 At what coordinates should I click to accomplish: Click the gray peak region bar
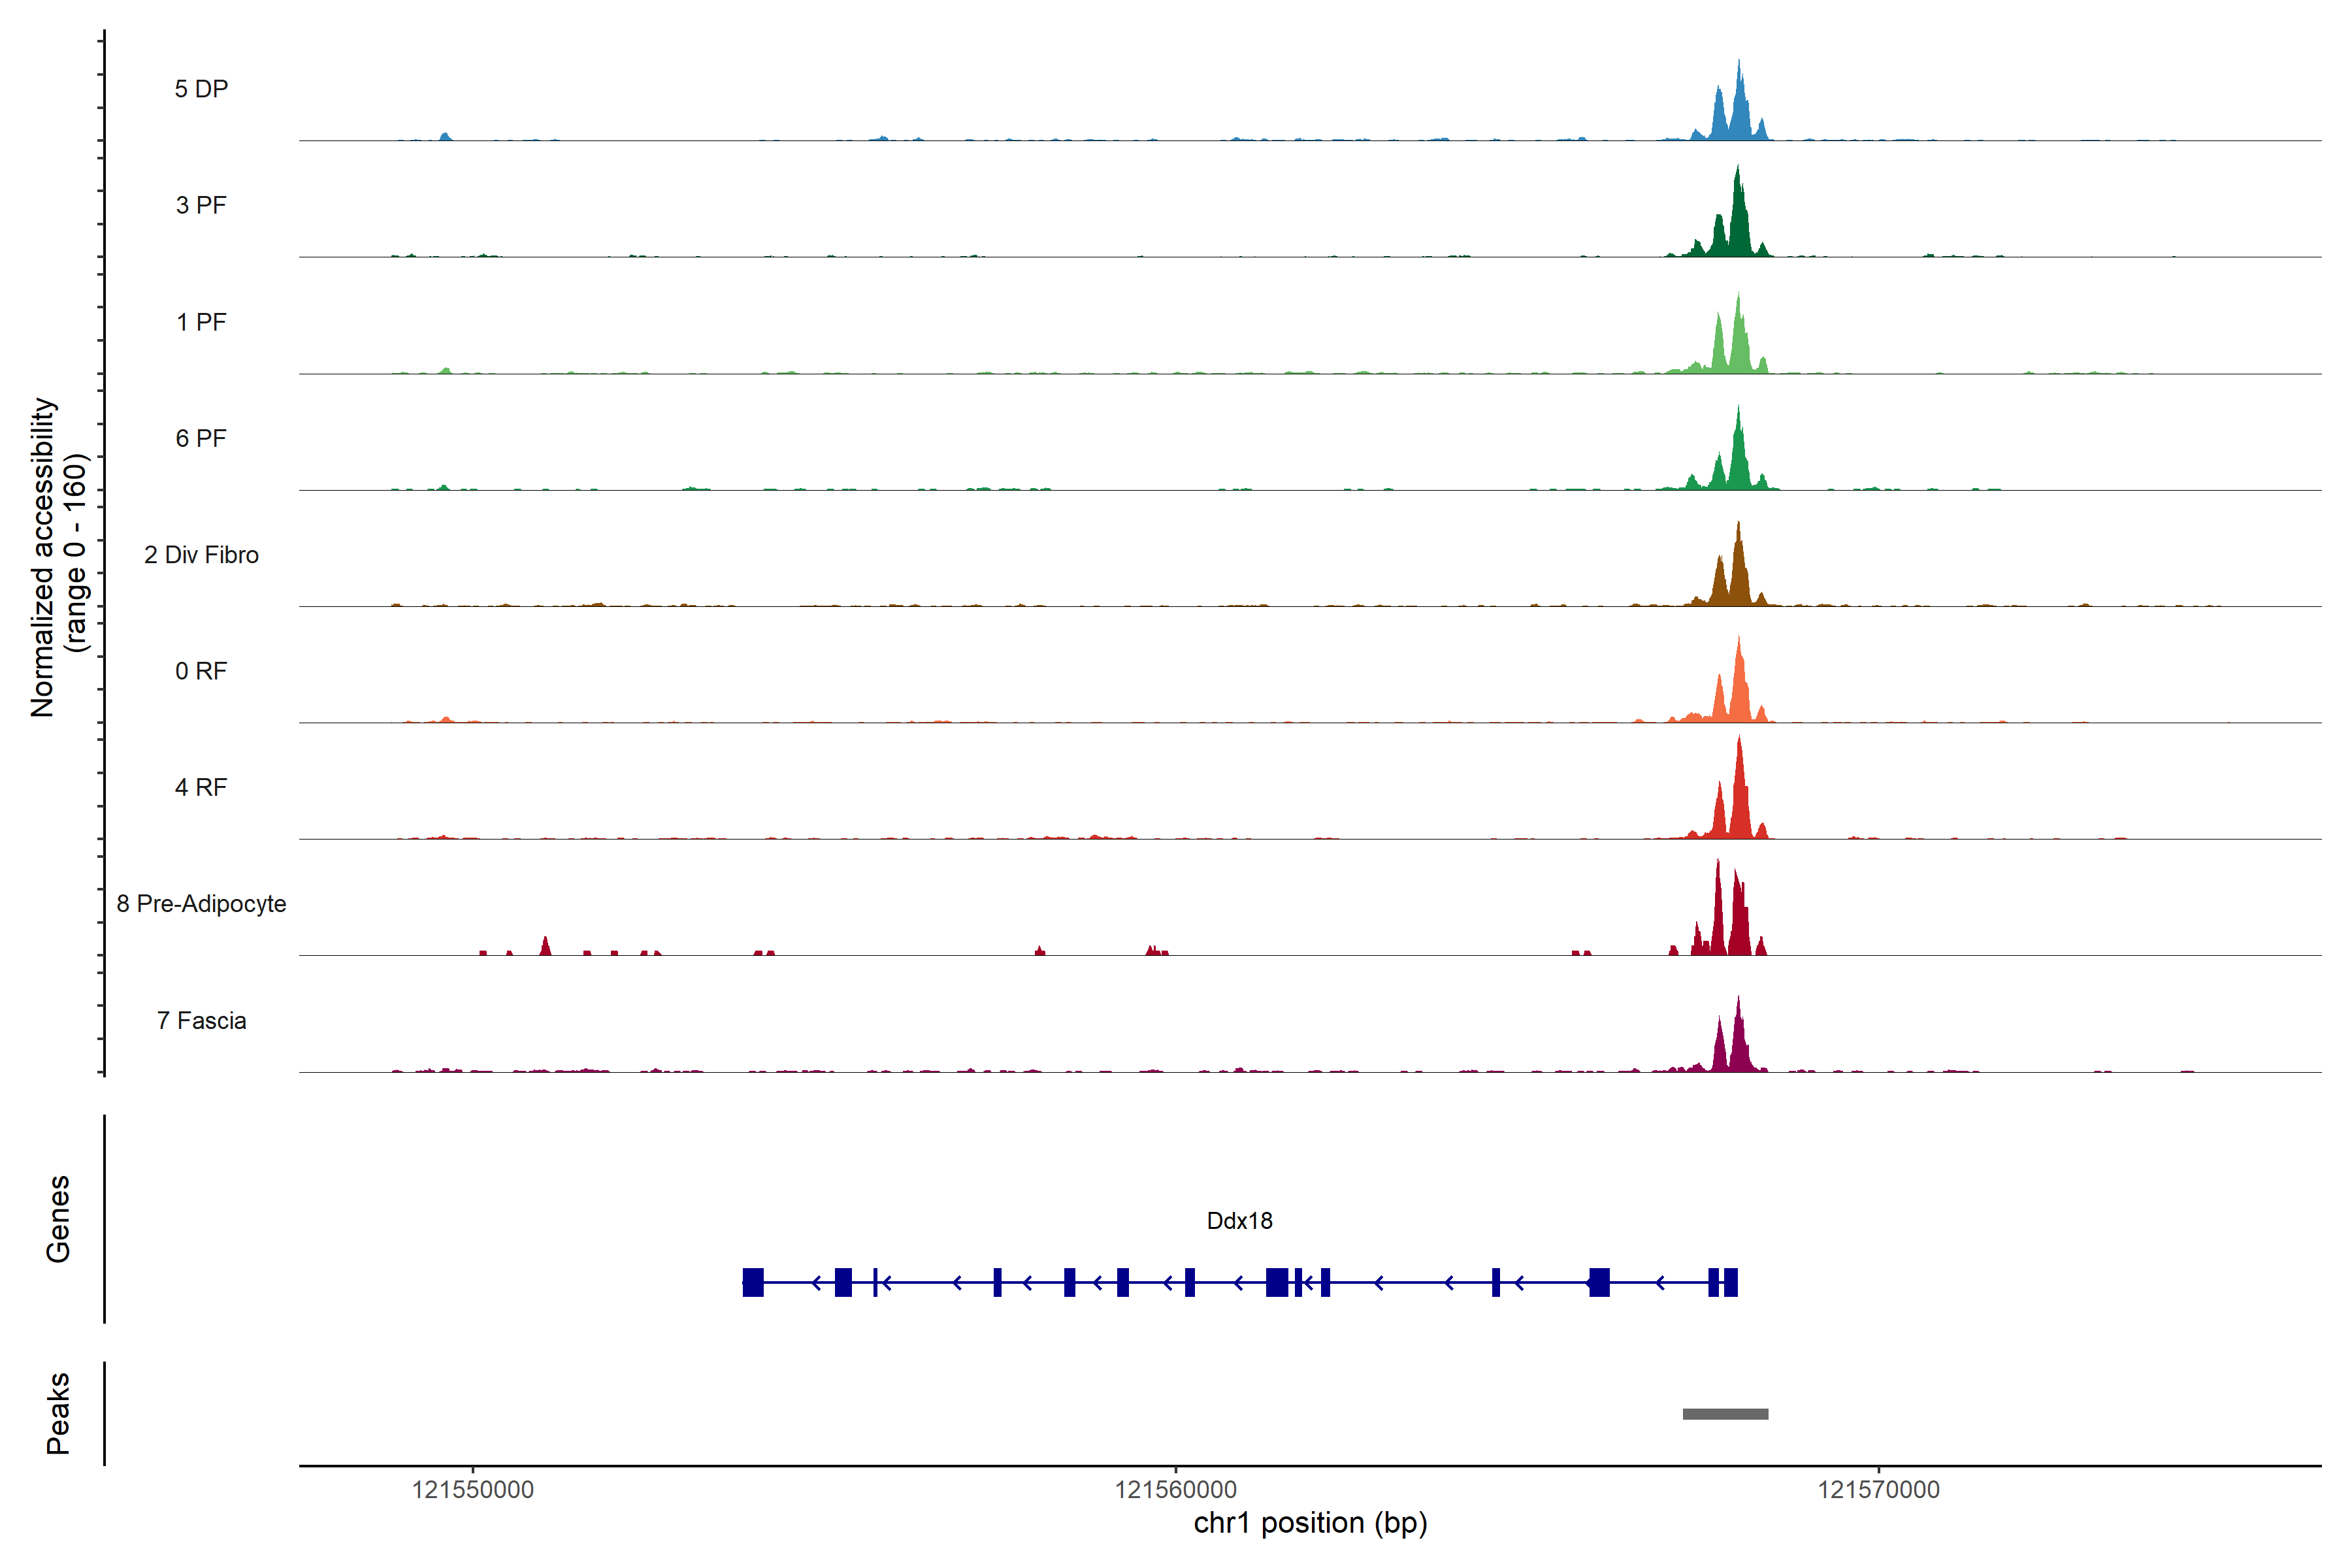1725,1414
